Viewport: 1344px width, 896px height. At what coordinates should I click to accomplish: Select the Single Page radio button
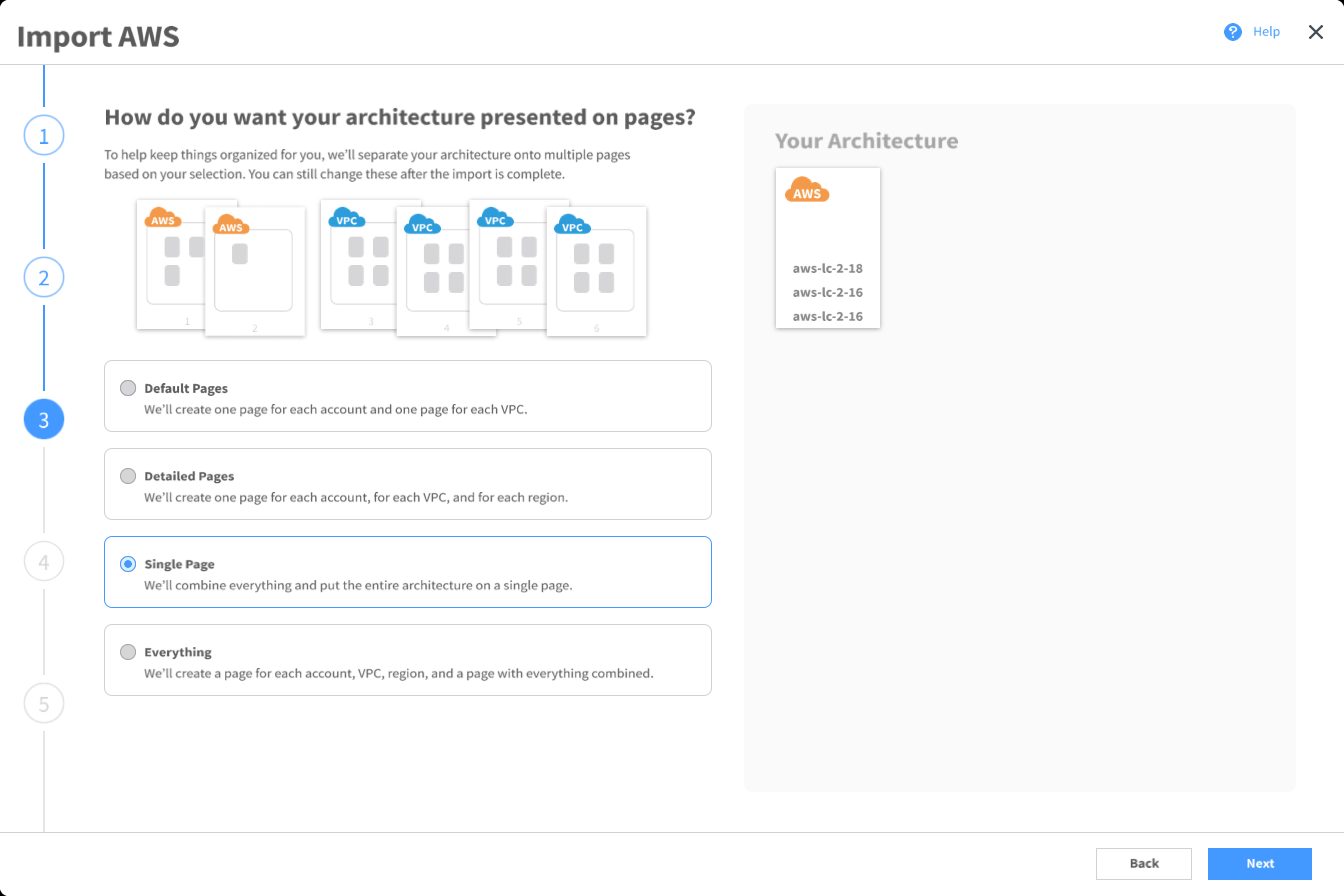point(128,564)
